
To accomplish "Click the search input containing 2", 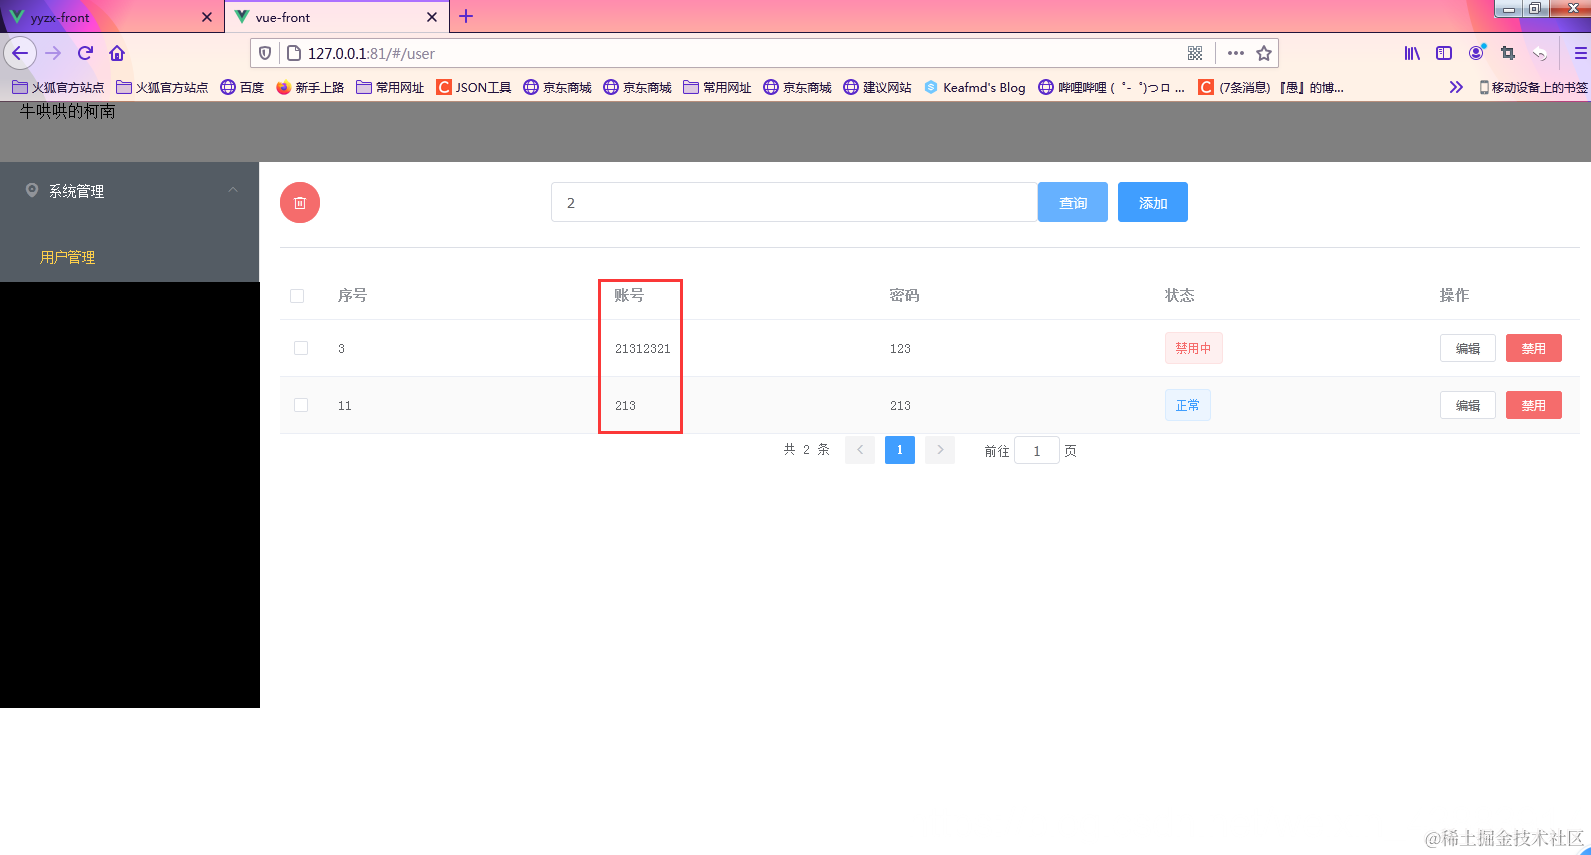I will coord(794,202).
